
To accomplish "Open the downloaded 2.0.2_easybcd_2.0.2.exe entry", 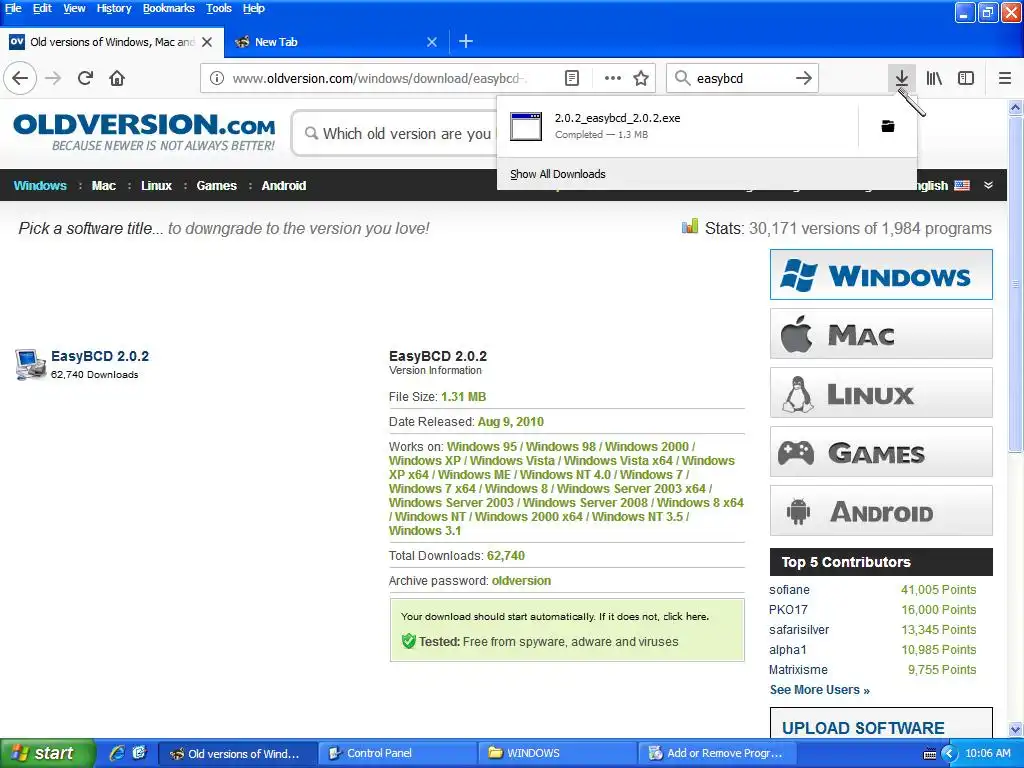I will (677, 126).
